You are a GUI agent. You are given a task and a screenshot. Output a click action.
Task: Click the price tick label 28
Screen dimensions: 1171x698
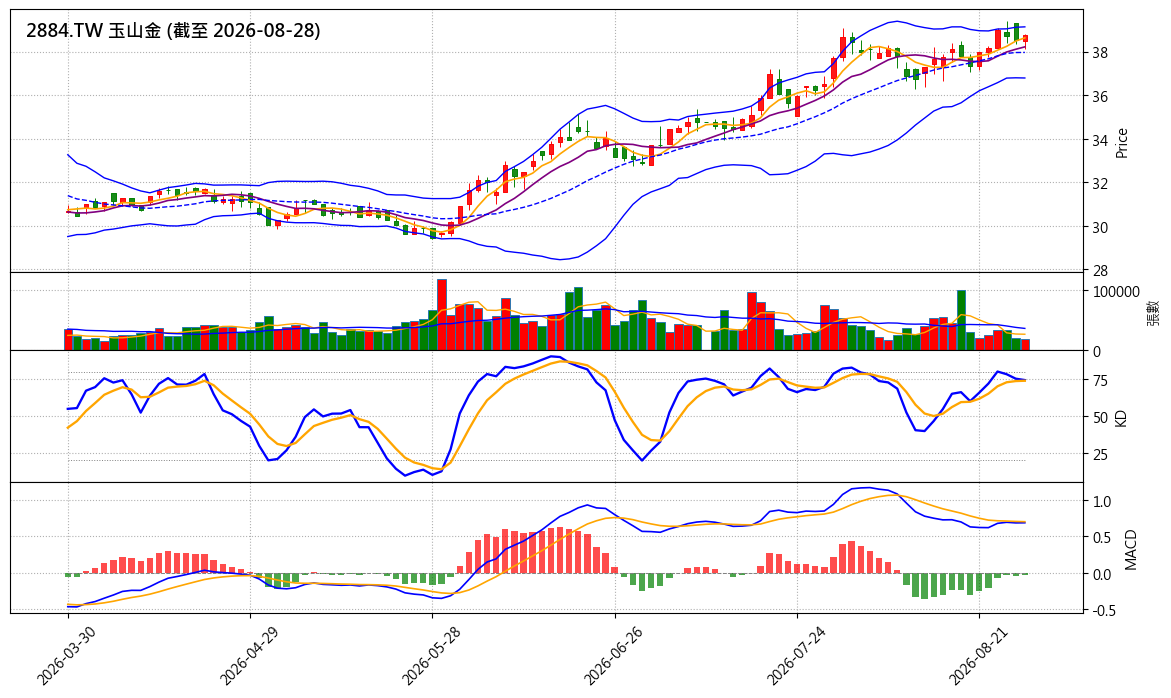coord(1100,271)
